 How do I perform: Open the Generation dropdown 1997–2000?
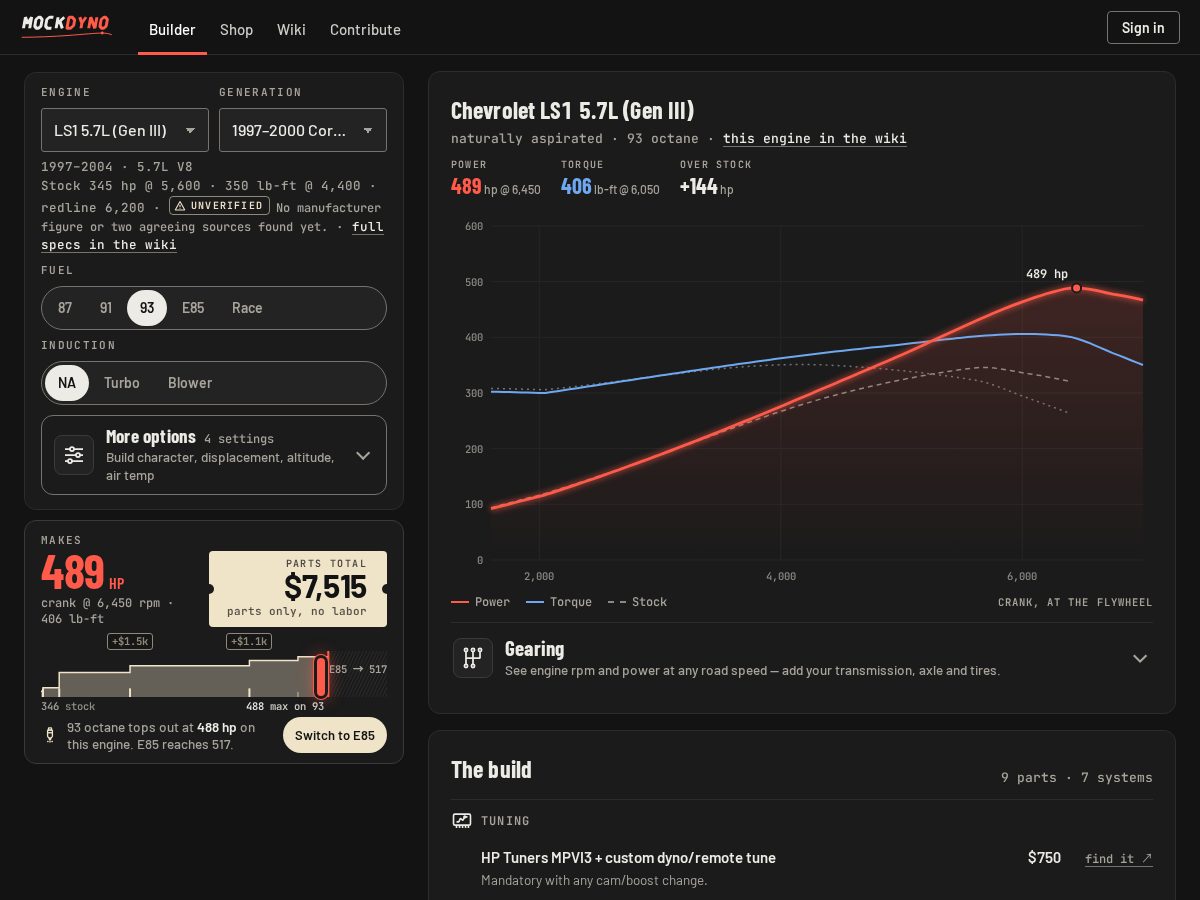(303, 130)
